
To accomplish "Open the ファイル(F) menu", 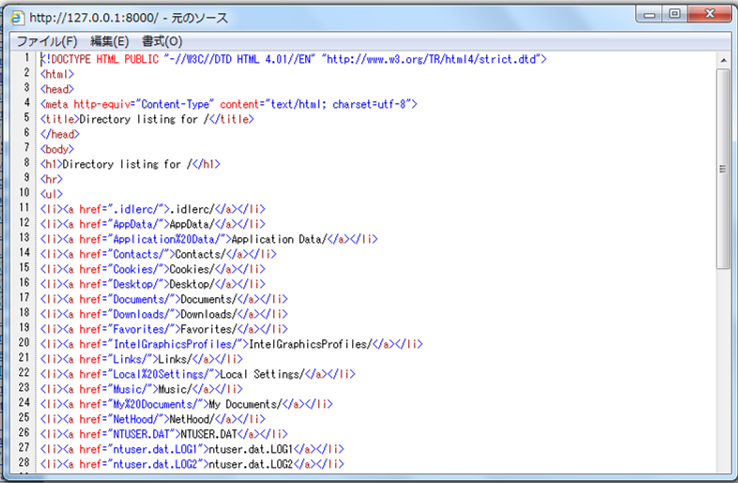I will coord(47,41).
